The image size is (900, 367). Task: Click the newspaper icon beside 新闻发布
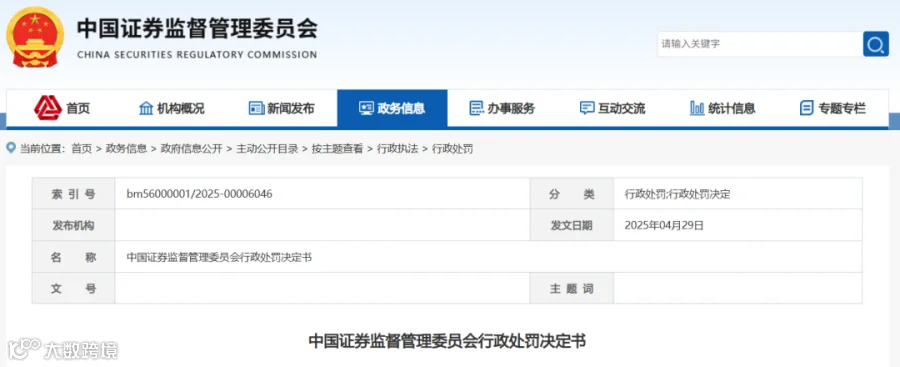pyautogui.click(x=256, y=108)
